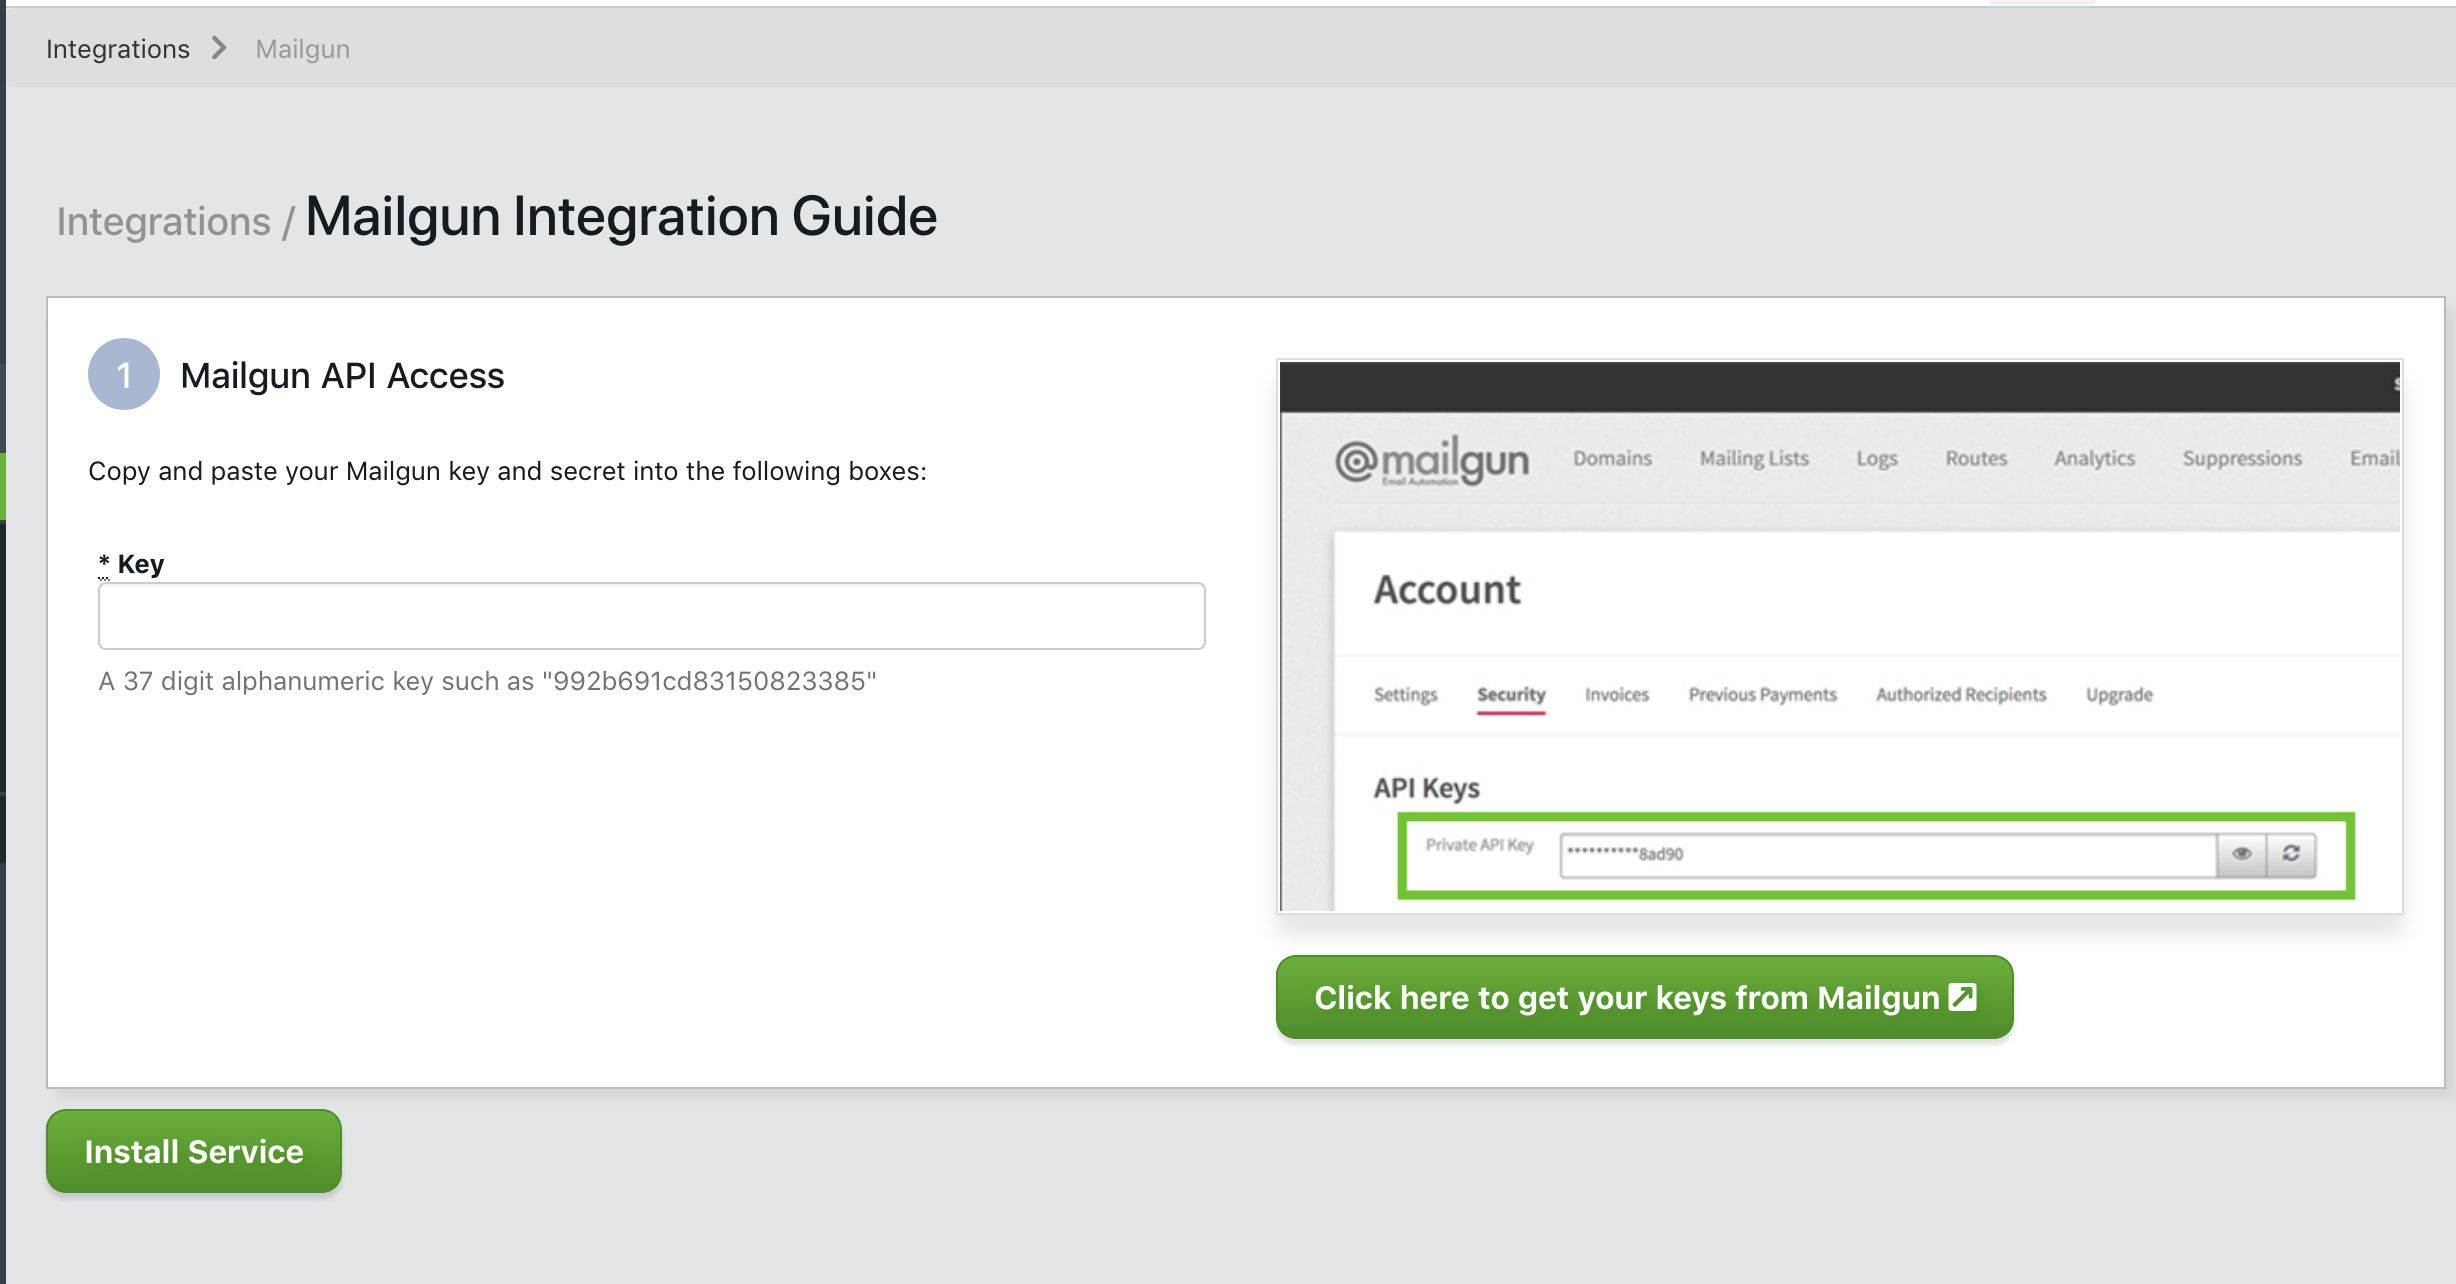Open the Integrations link beside the page title
The height and width of the screenshot is (1284, 2456).
(163, 221)
